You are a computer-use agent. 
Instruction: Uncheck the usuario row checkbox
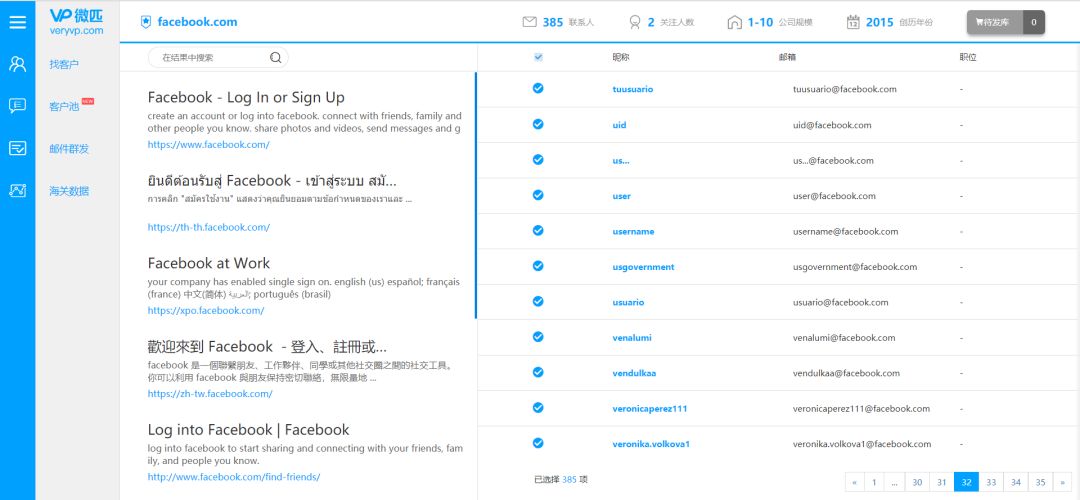[538, 301]
